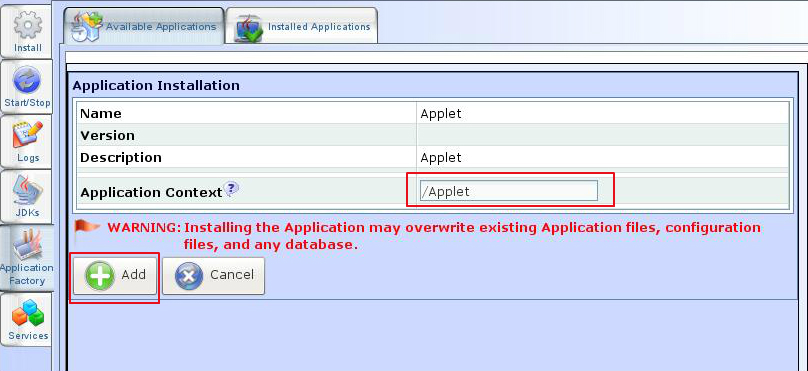Click the 'Description' row label
The height and width of the screenshot is (371, 808).
point(121,157)
